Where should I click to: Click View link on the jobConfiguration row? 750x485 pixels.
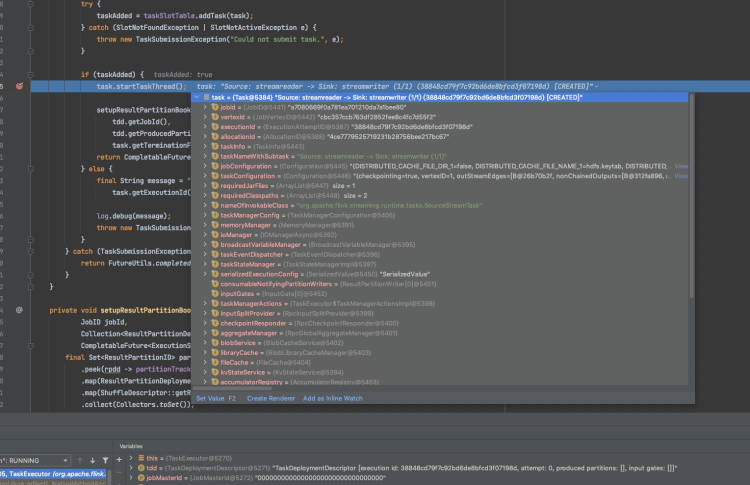[681, 166]
